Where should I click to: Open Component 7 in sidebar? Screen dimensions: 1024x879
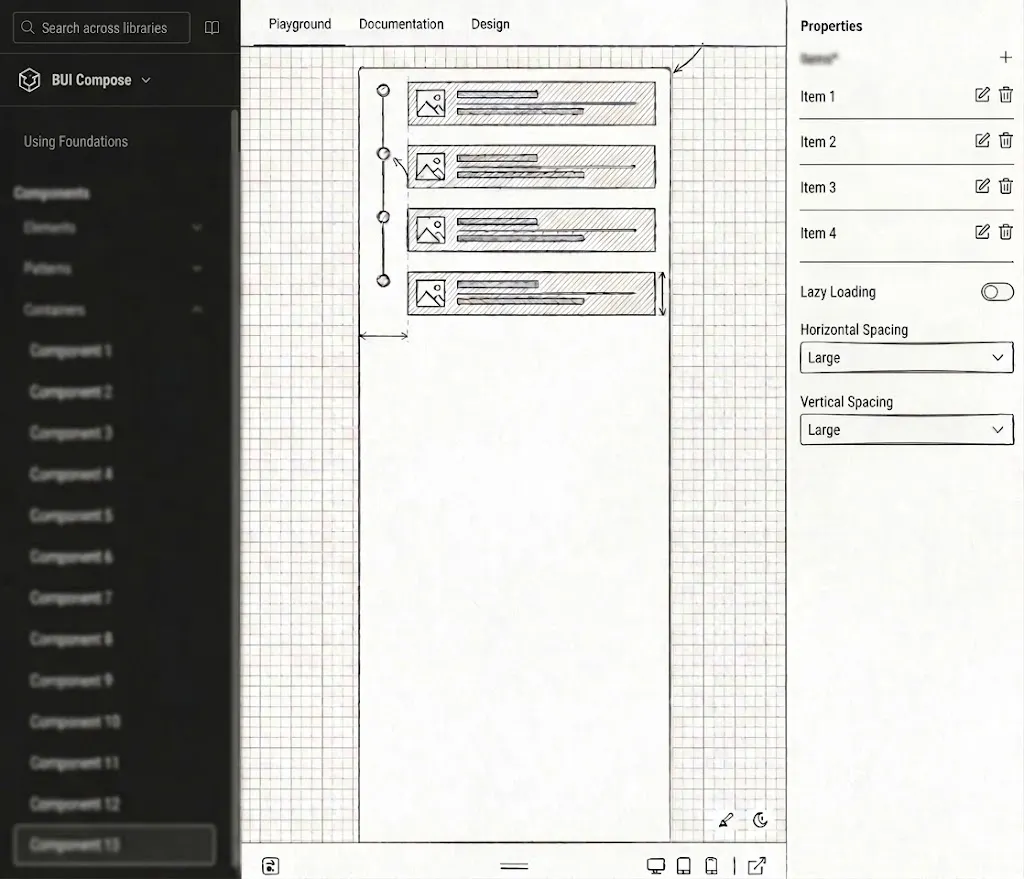click(x=71, y=598)
